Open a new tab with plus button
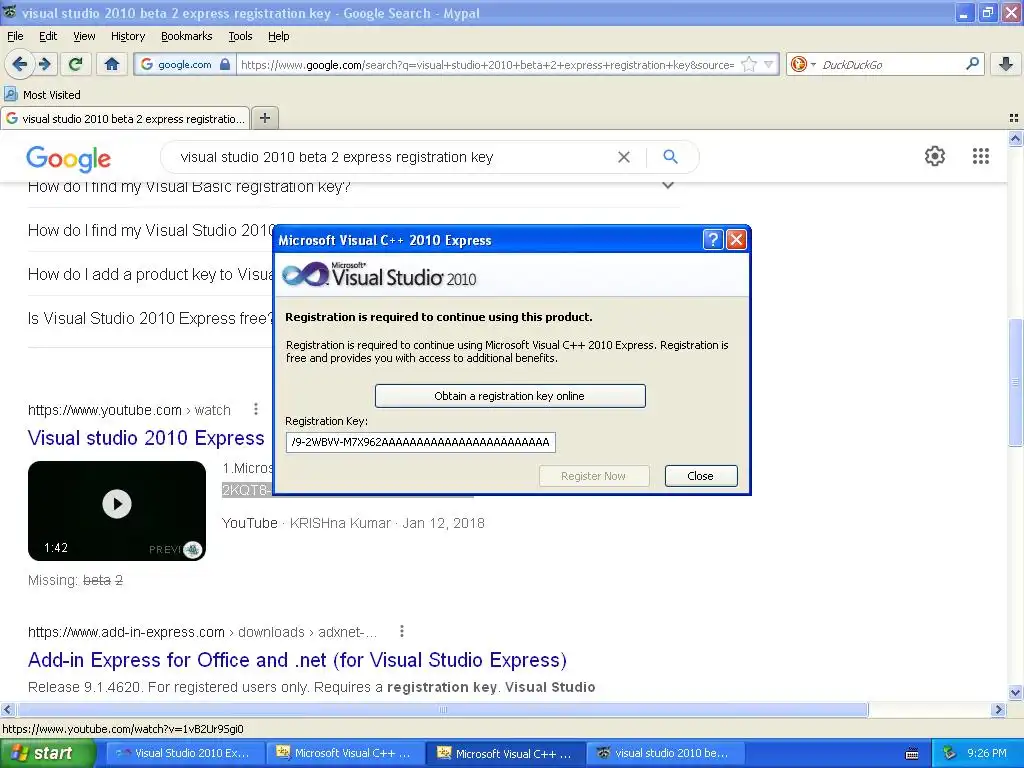 tap(264, 118)
